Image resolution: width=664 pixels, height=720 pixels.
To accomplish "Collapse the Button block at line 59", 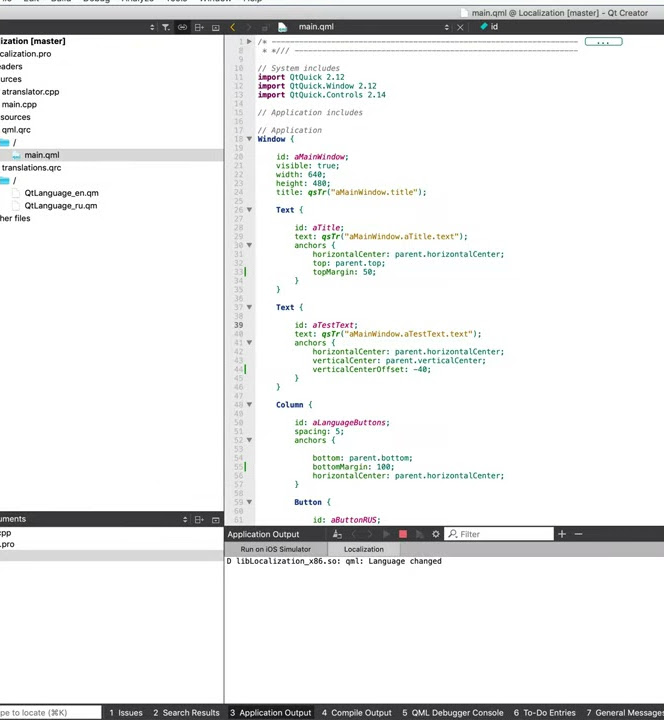I will pos(249,502).
